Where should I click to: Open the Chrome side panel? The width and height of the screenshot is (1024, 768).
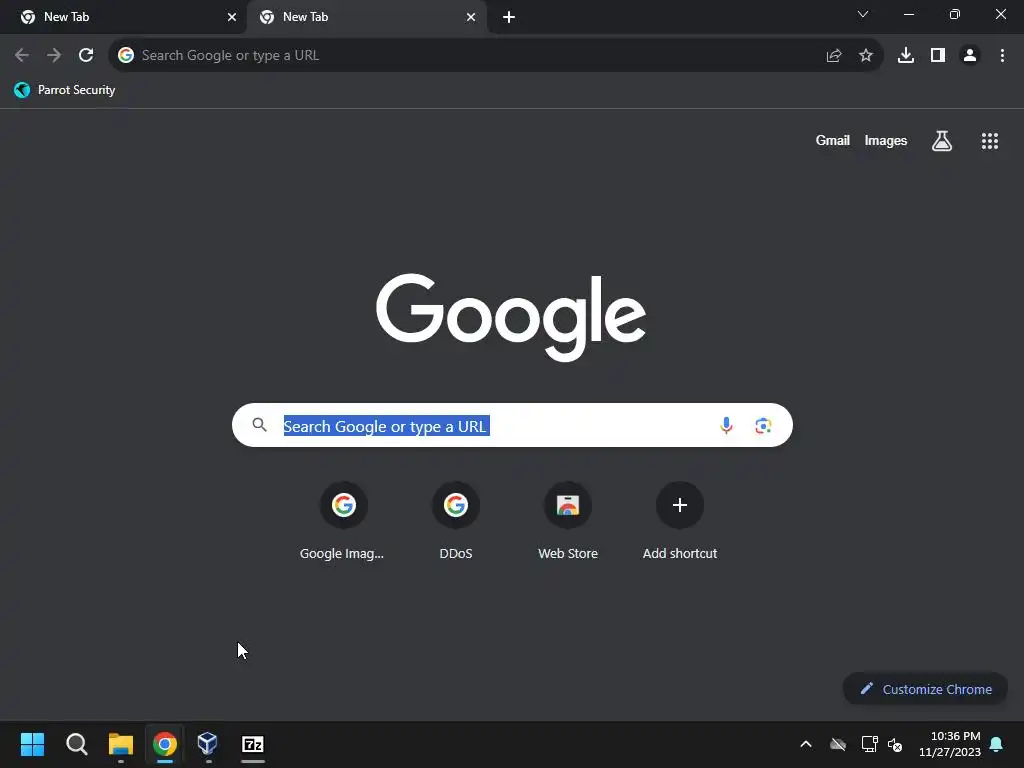coord(938,56)
